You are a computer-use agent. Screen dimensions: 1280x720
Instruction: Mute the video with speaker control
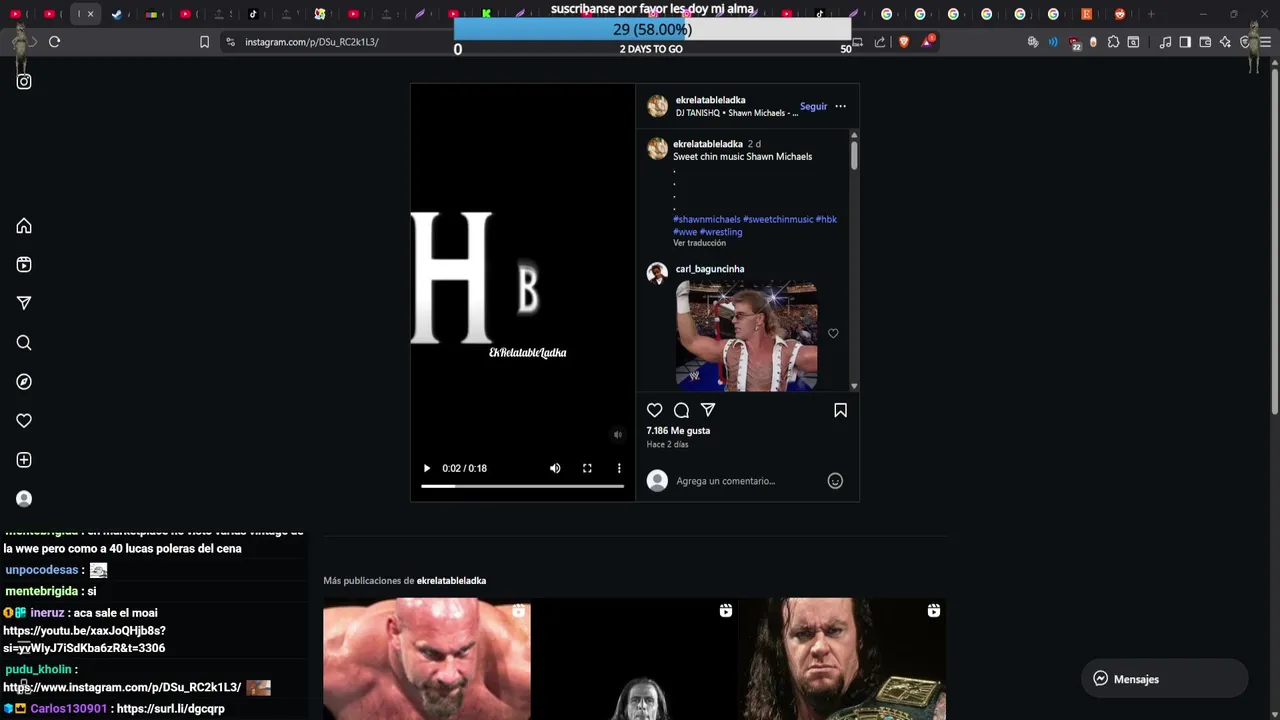[555, 468]
